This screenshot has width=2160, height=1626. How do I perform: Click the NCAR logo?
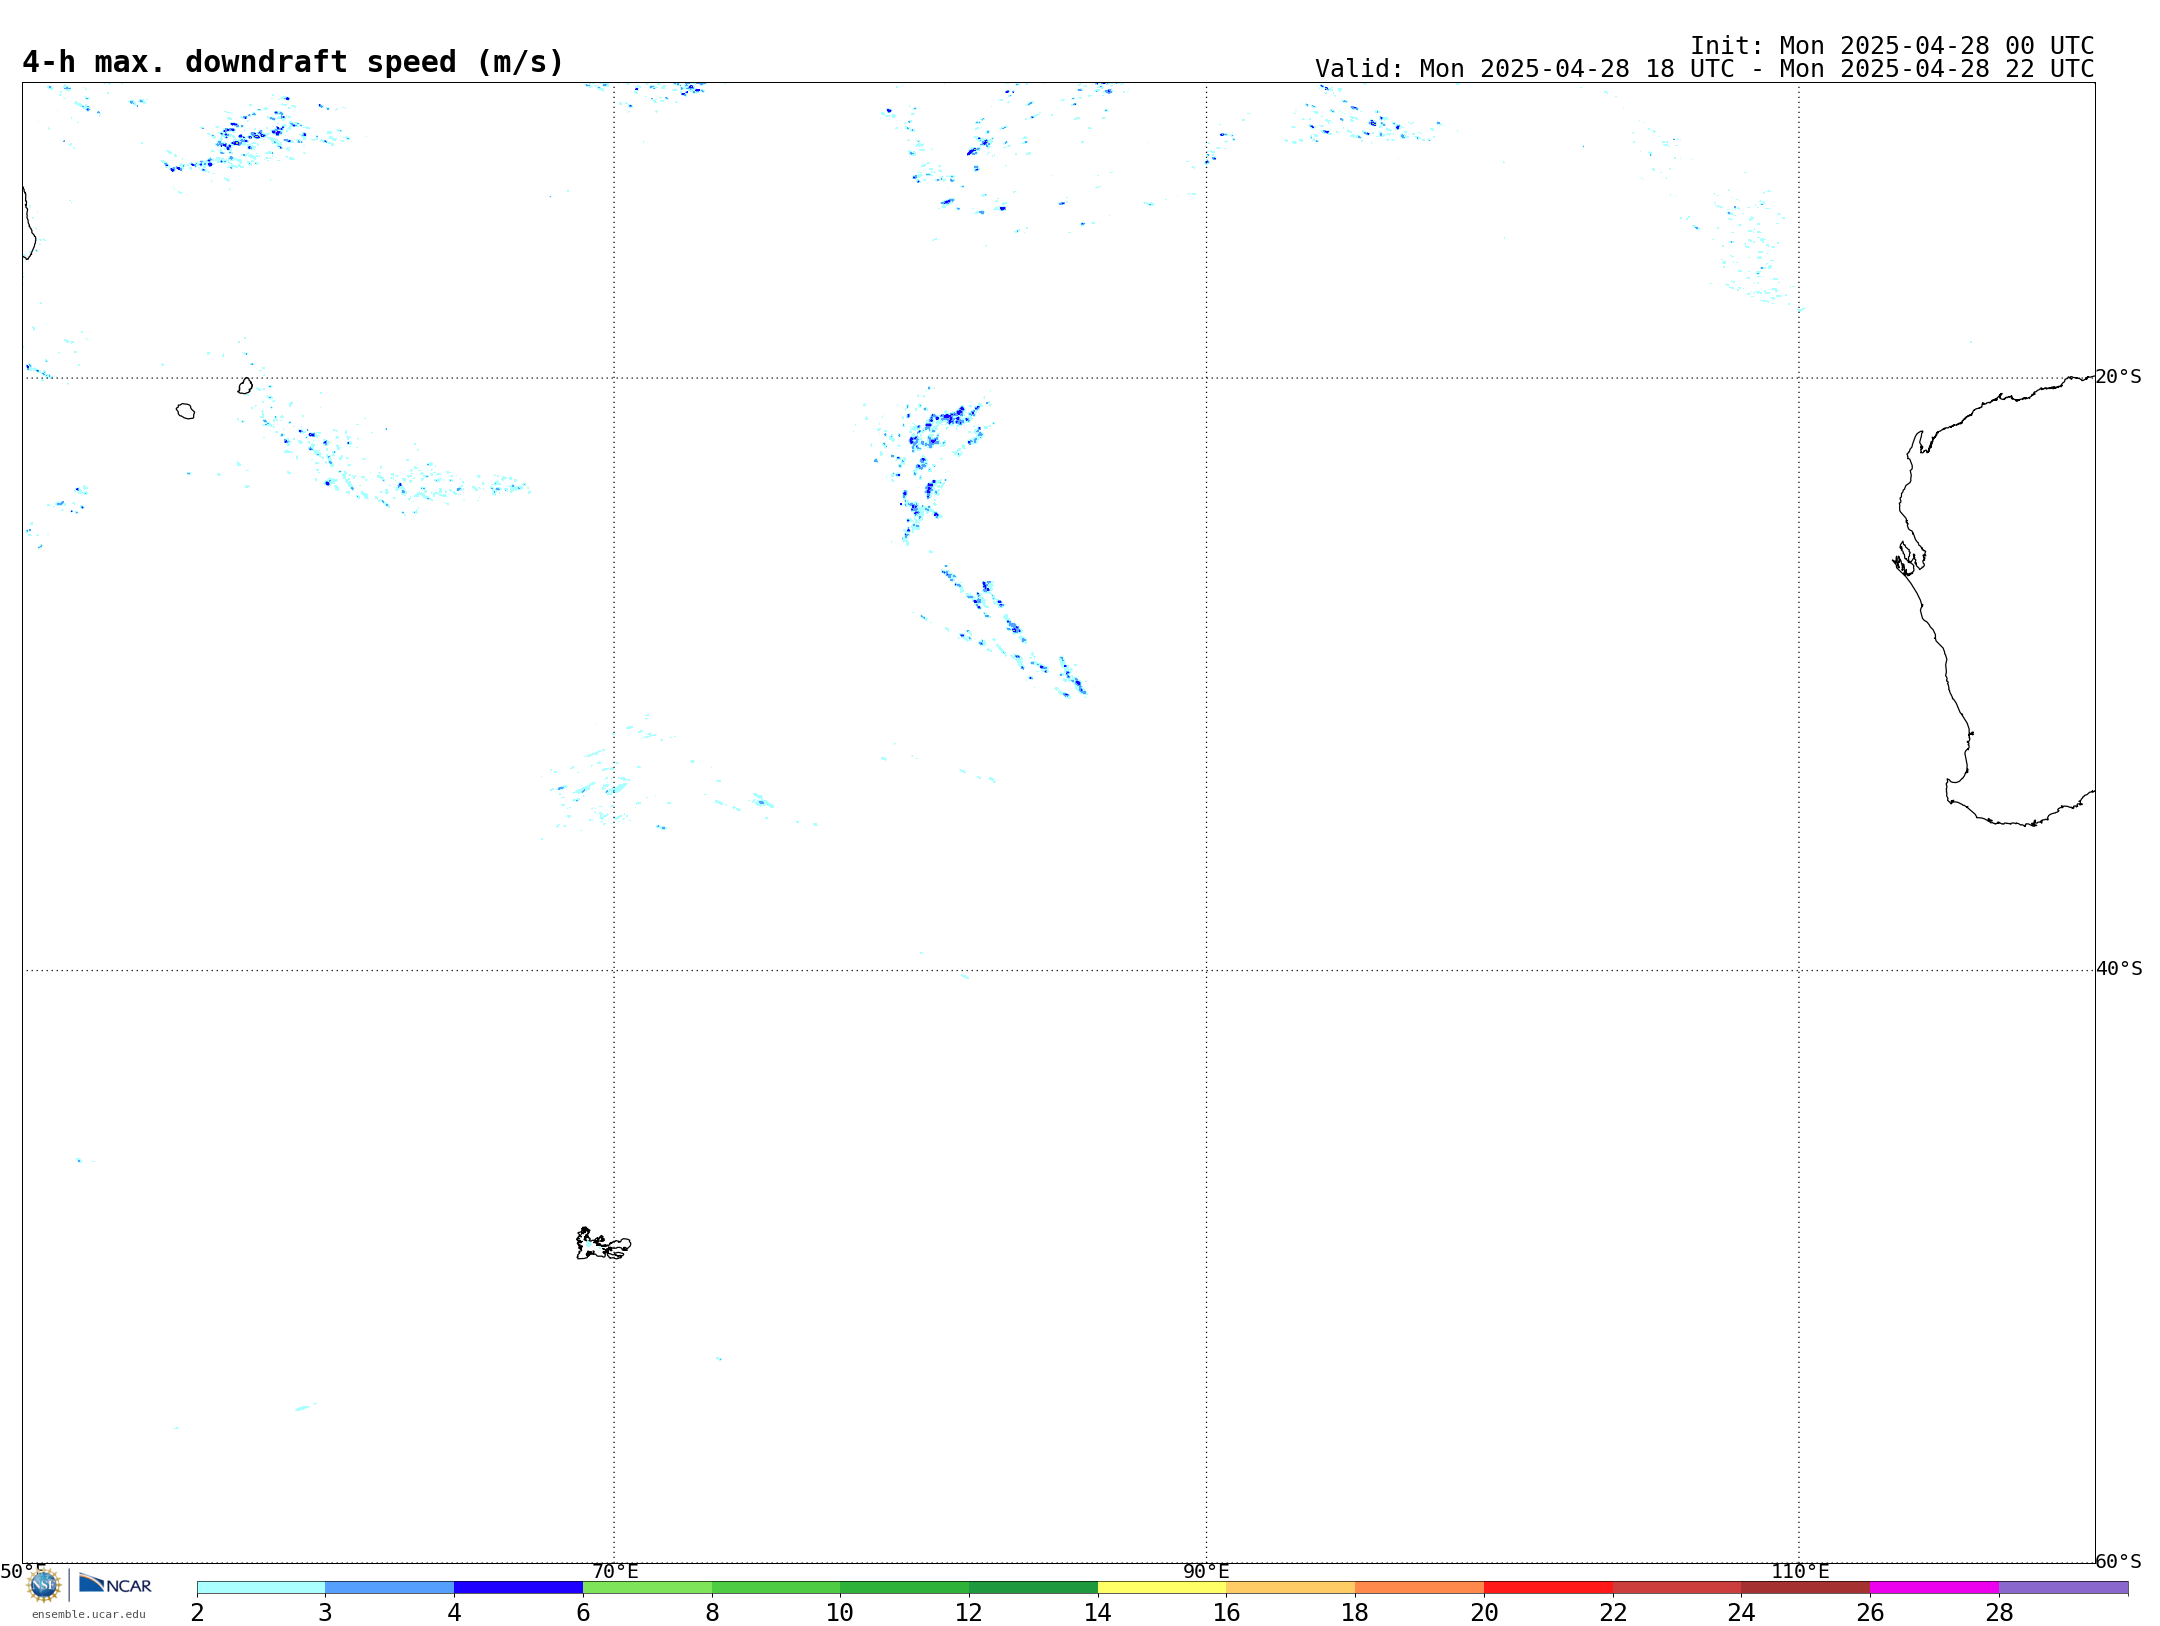pyautogui.click(x=115, y=1584)
